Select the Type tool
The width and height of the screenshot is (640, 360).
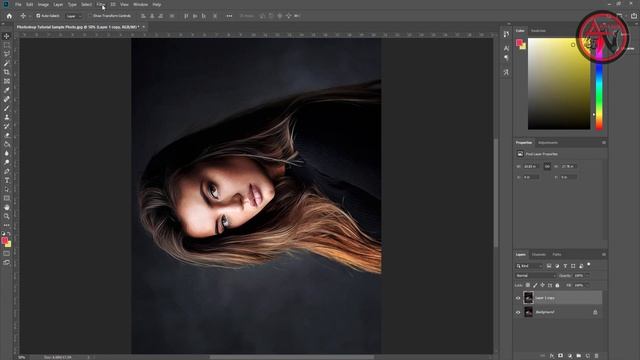pos(7,180)
